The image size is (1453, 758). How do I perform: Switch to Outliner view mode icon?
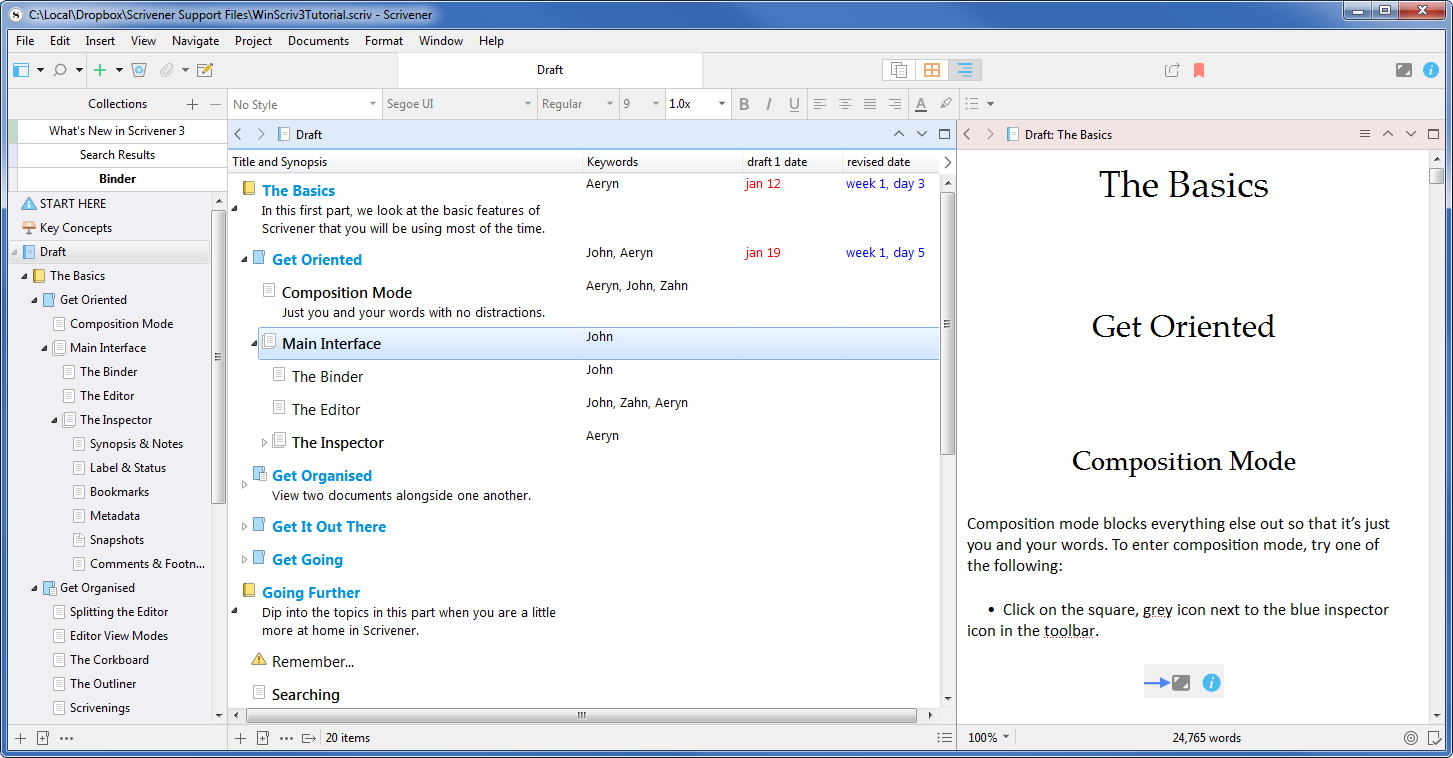[x=965, y=70]
